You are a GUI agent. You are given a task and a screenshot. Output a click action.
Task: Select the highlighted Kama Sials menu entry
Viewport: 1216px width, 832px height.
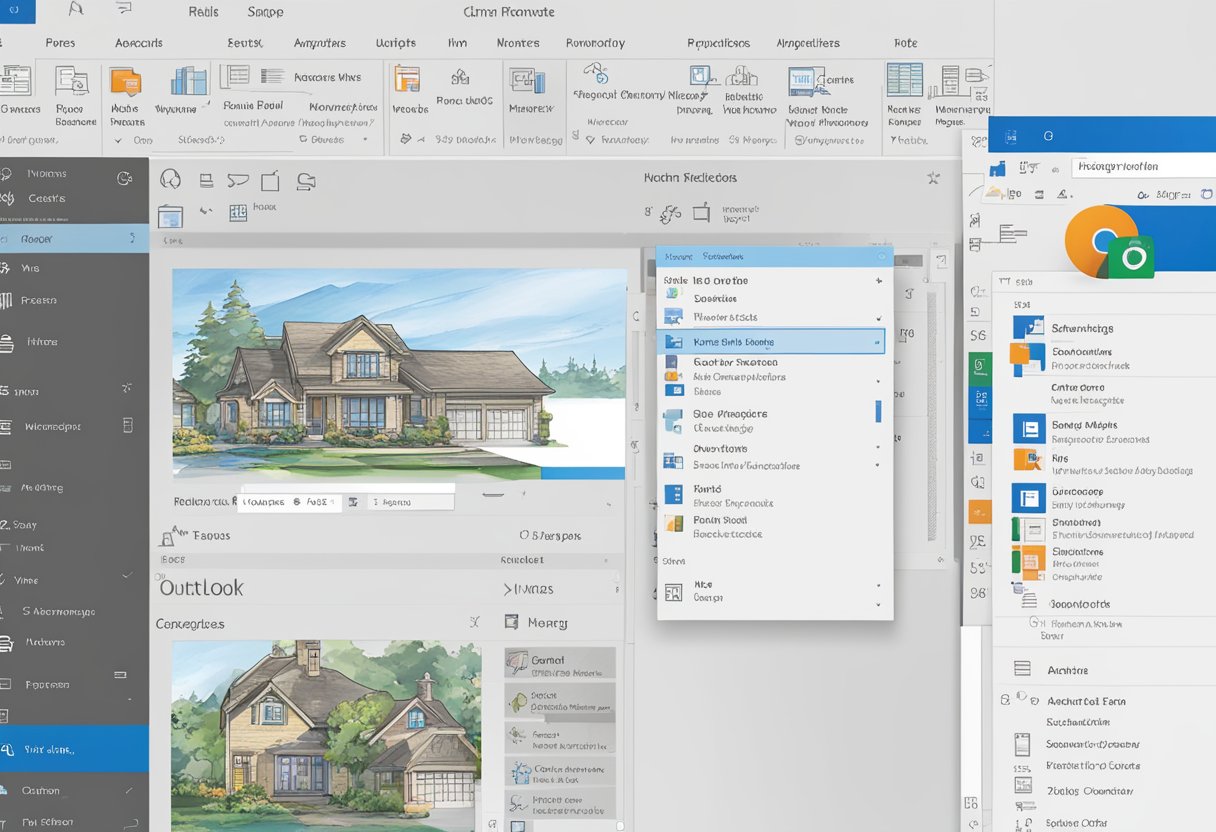770,341
